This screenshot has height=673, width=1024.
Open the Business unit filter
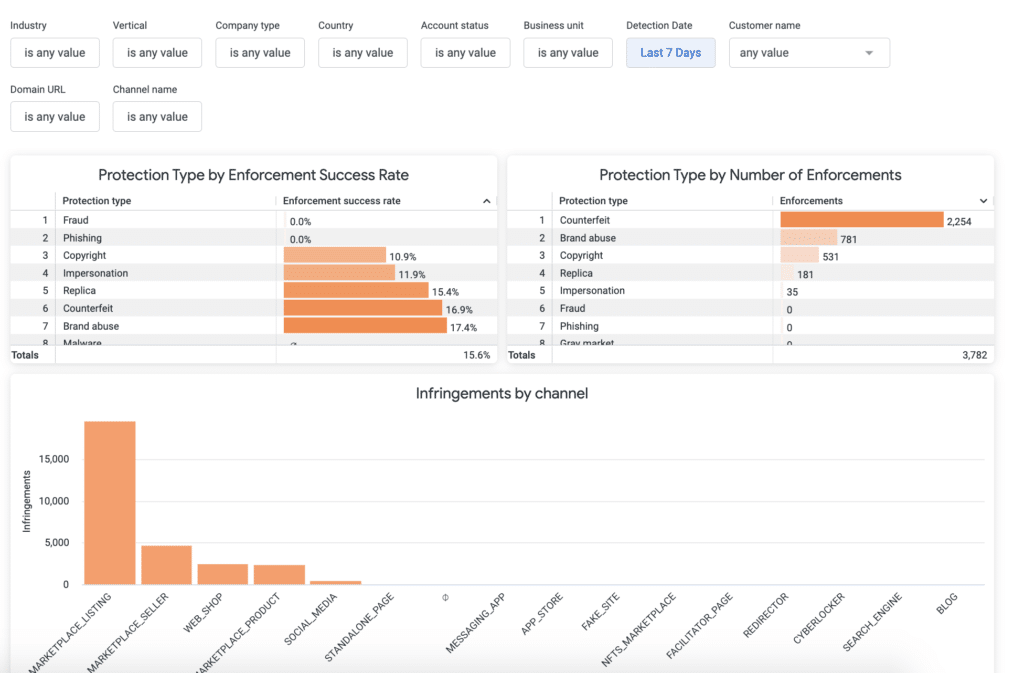click(568, 53)
